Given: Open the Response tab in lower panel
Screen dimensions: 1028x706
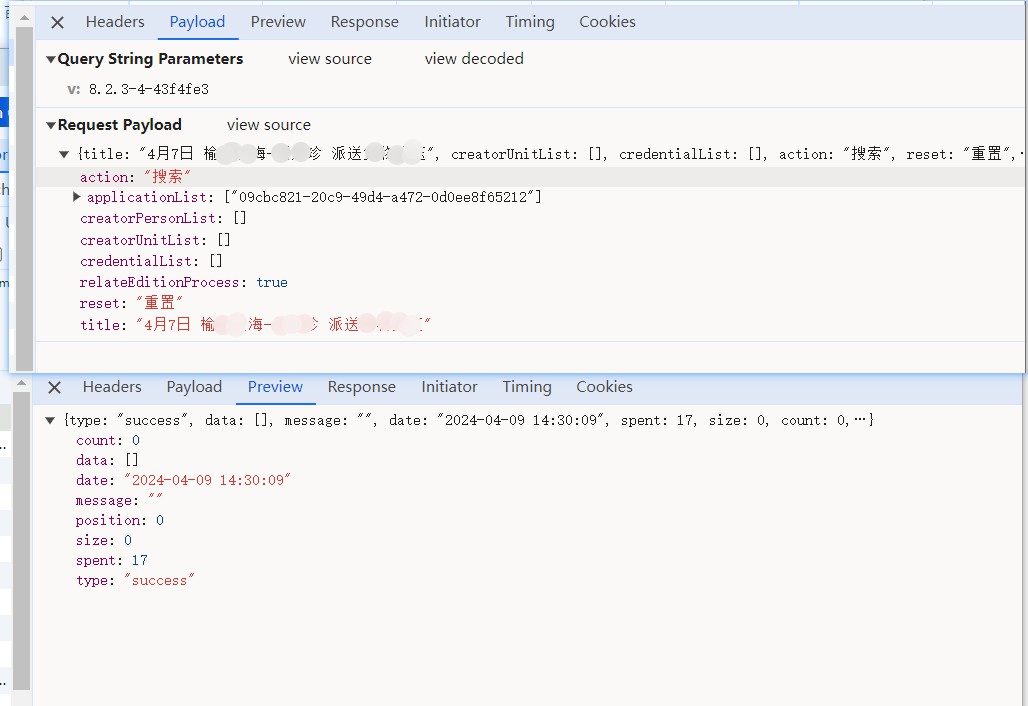Looking at the screenshot, I should point(361,387).
